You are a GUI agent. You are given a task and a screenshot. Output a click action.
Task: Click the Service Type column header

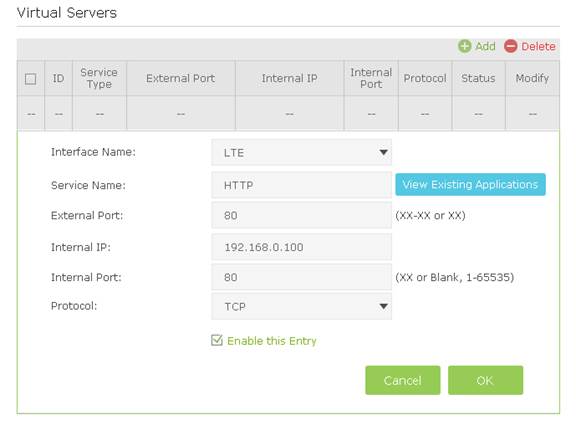click(99, 78)
